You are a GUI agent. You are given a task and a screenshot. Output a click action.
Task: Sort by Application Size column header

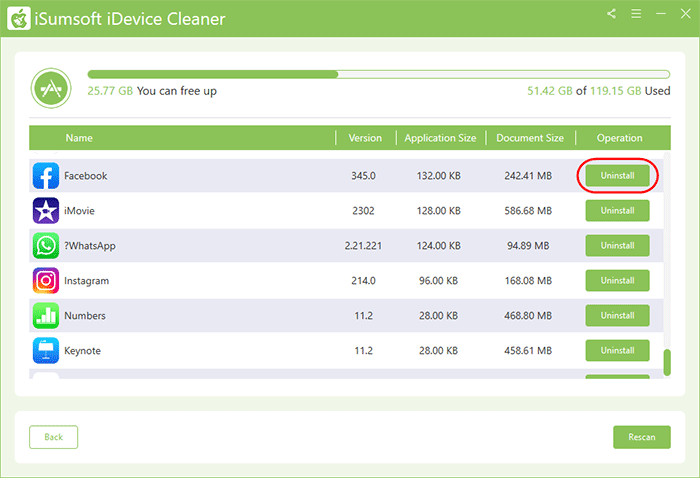click(440, 138)
